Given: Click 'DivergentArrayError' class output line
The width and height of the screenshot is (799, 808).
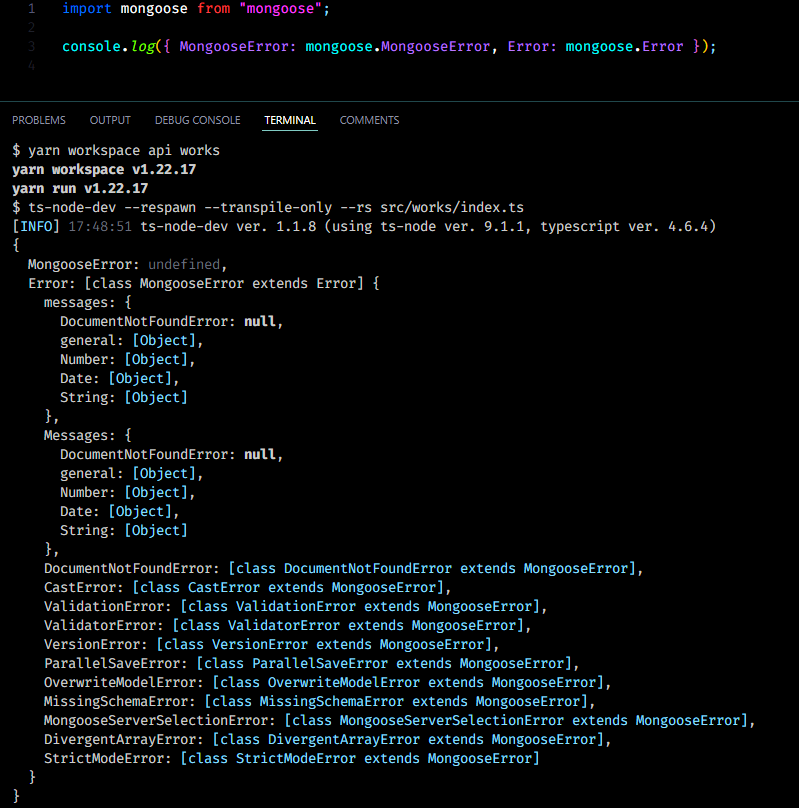Looking at the screenshot, I should coord(328,739).
